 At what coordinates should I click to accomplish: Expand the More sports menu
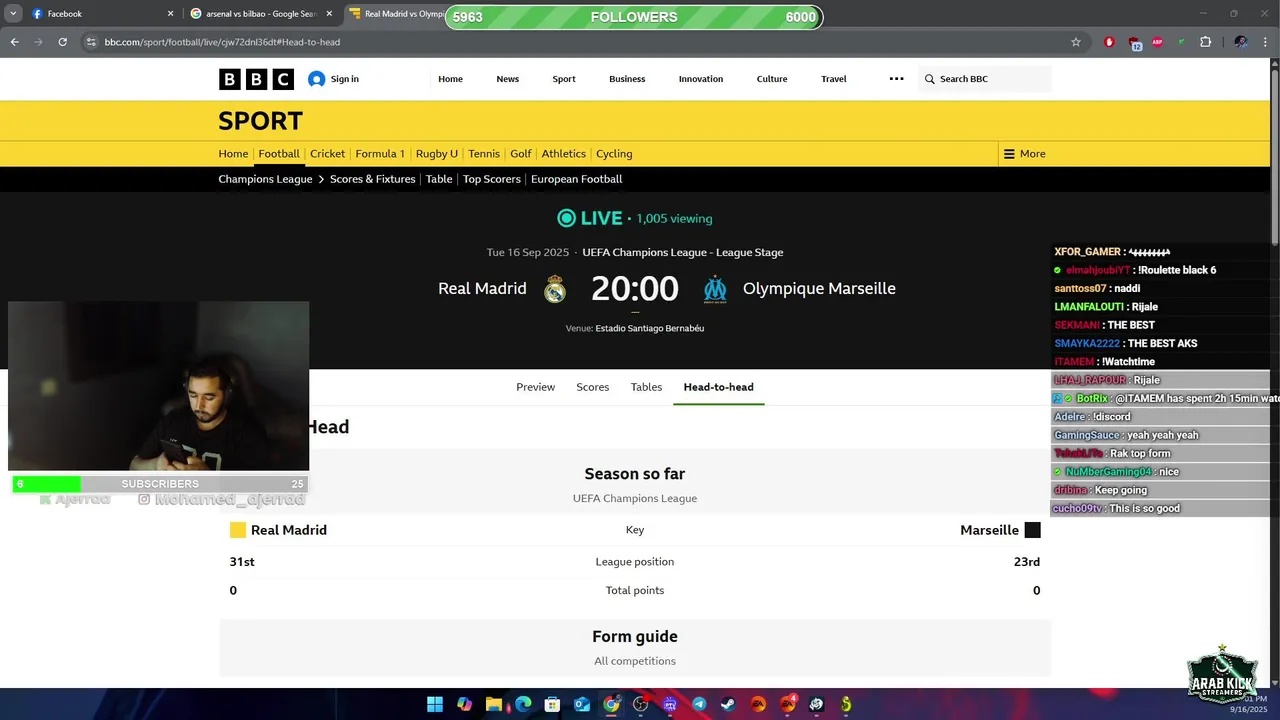[x=1025, y=154]
